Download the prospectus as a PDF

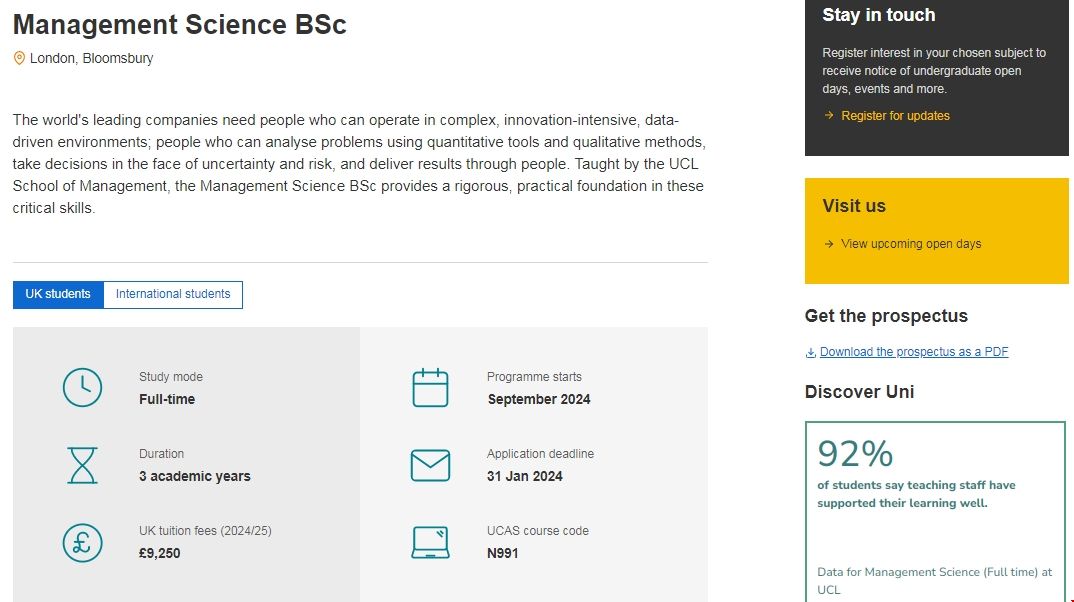[914, 352]
